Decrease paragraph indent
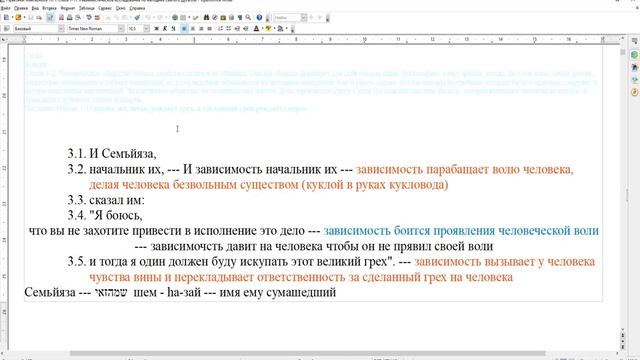The image size is (640, 360). tap(237, 29)
